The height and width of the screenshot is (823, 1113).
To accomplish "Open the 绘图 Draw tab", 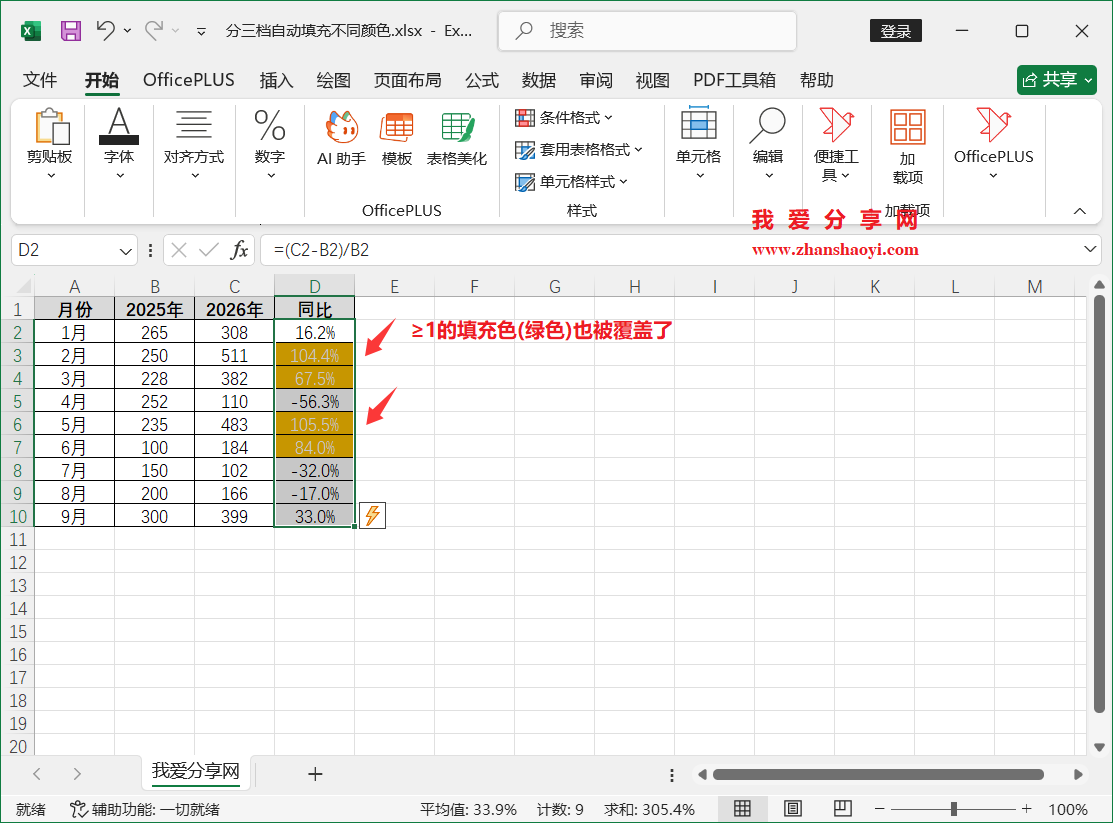I will click(334, 80).
